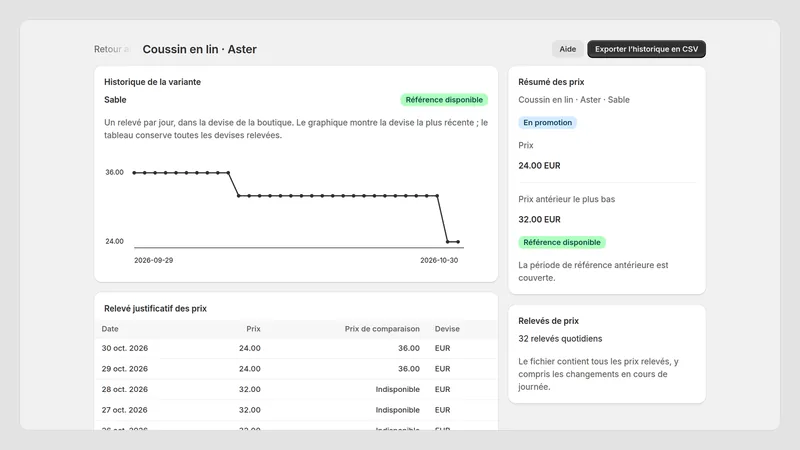Click the 28 oct. 2026 date cell
This screenshot has height=450, width=800.
124,389
